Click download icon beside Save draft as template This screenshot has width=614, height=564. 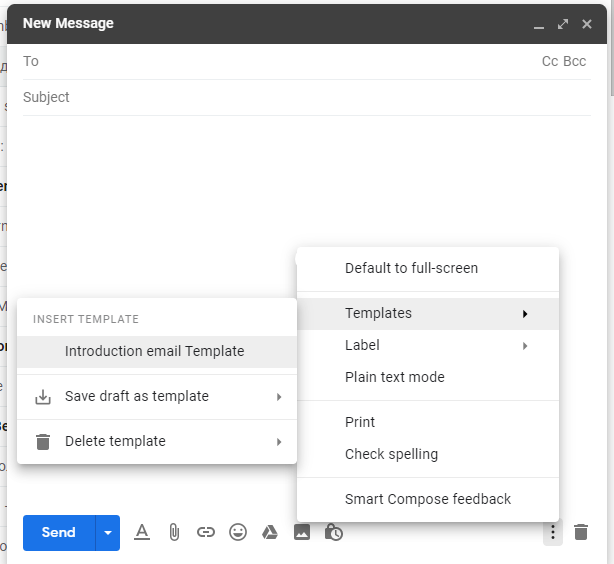(x=43, y=397)
